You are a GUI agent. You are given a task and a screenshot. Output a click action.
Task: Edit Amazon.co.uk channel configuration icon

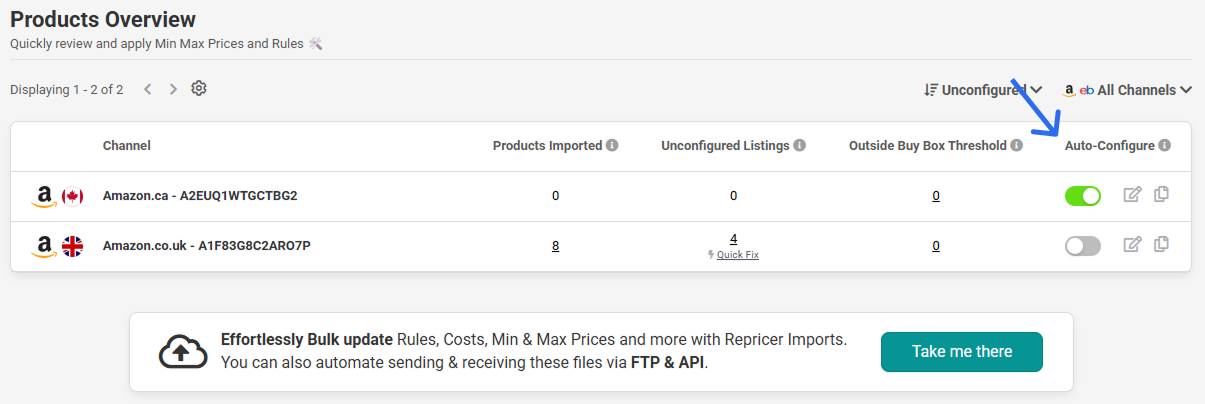1133,245
